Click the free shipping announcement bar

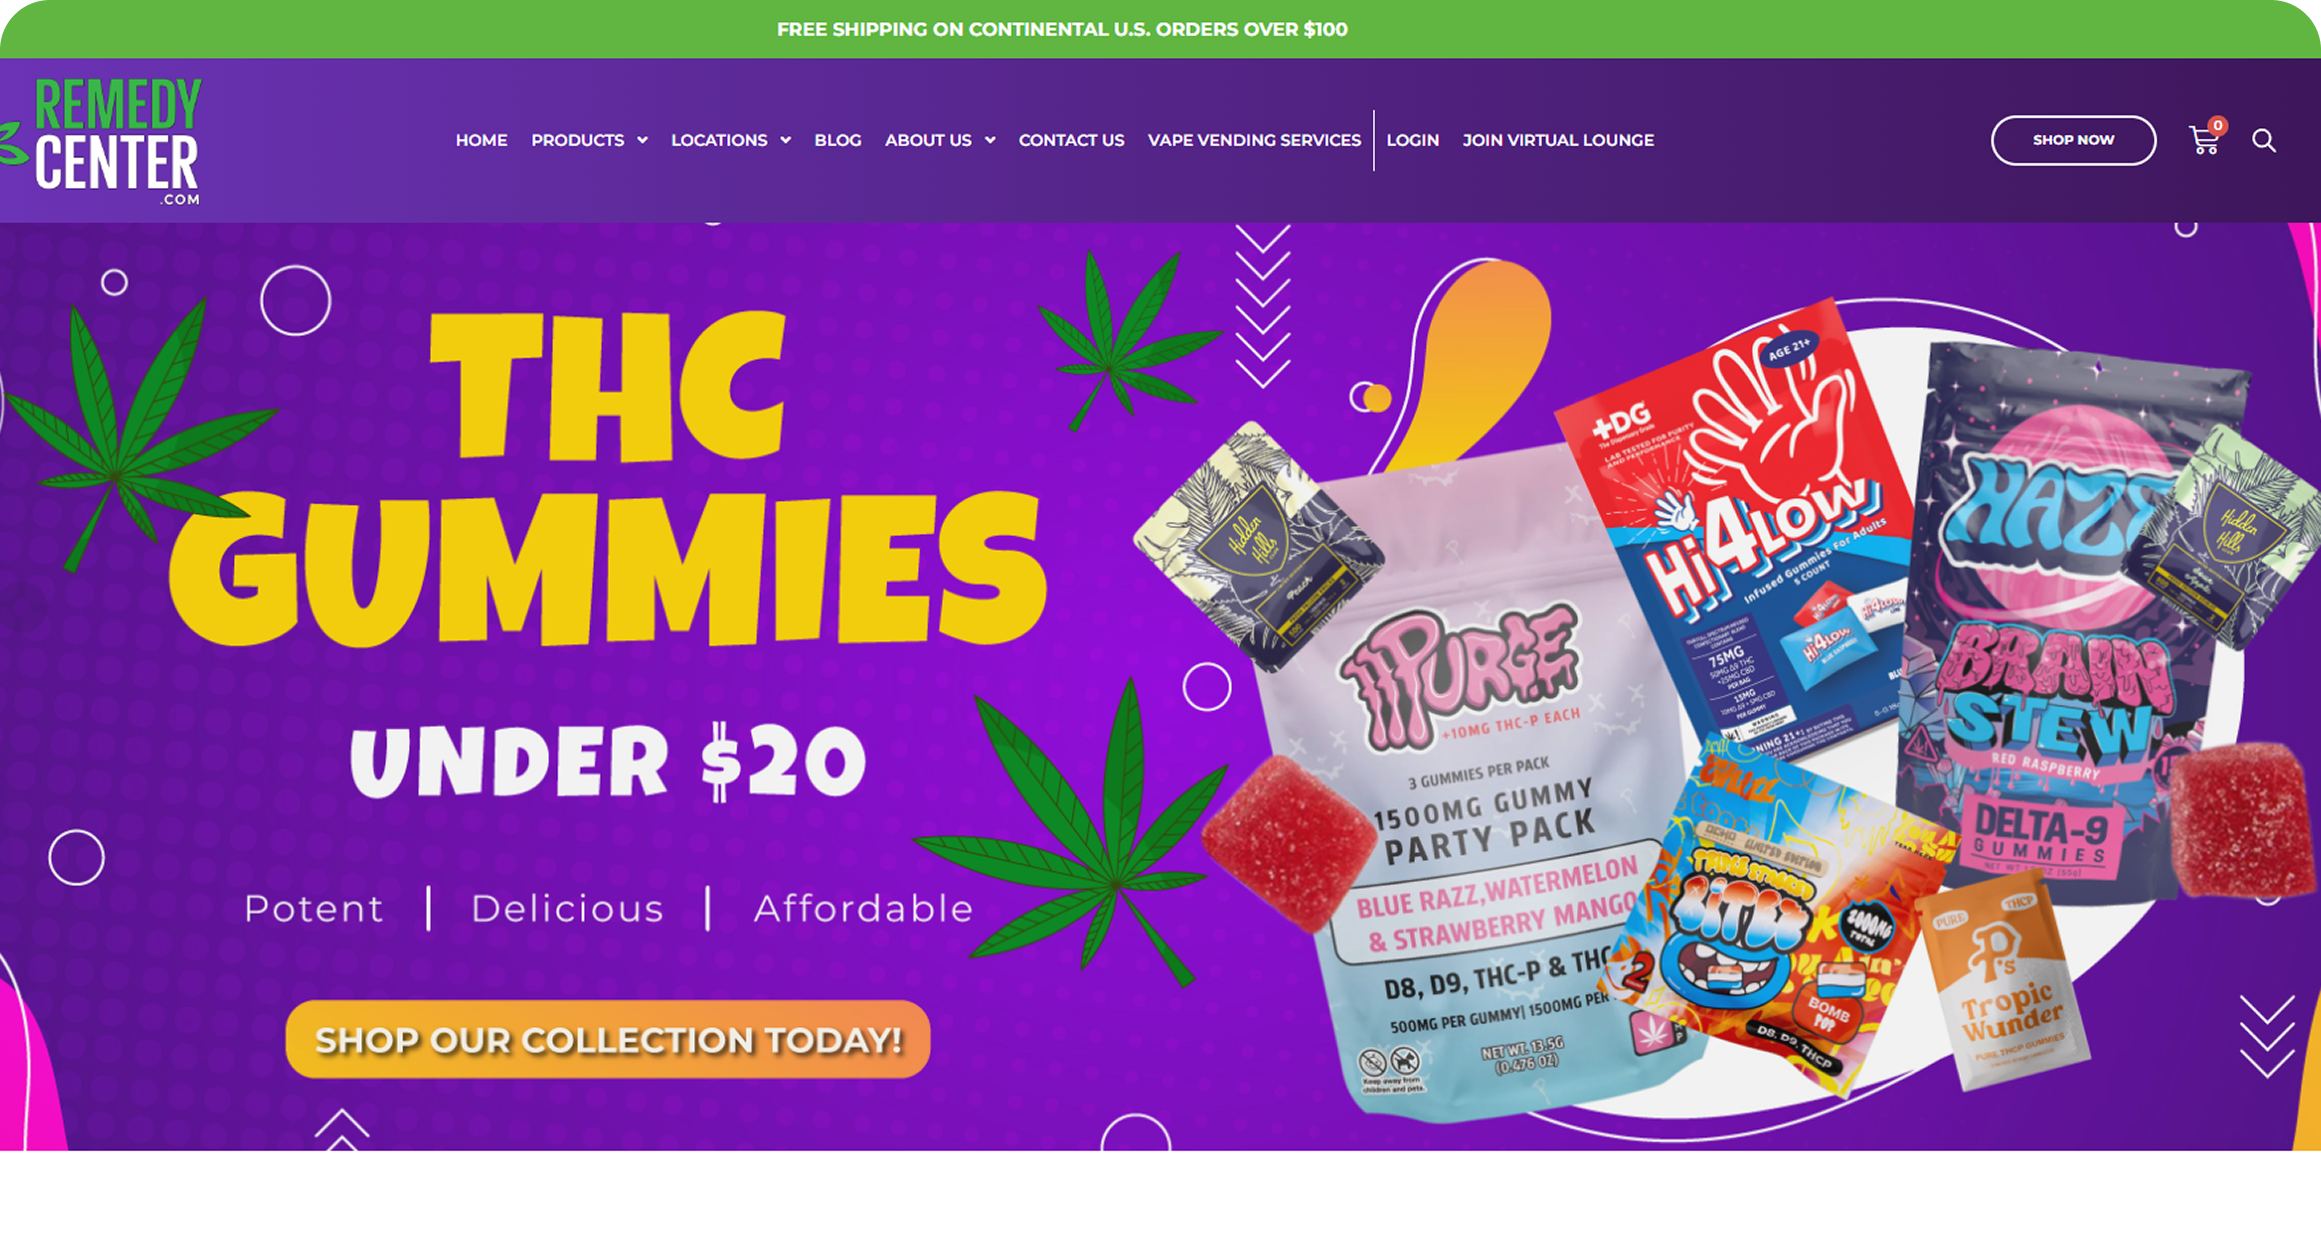click(1160, 29)
